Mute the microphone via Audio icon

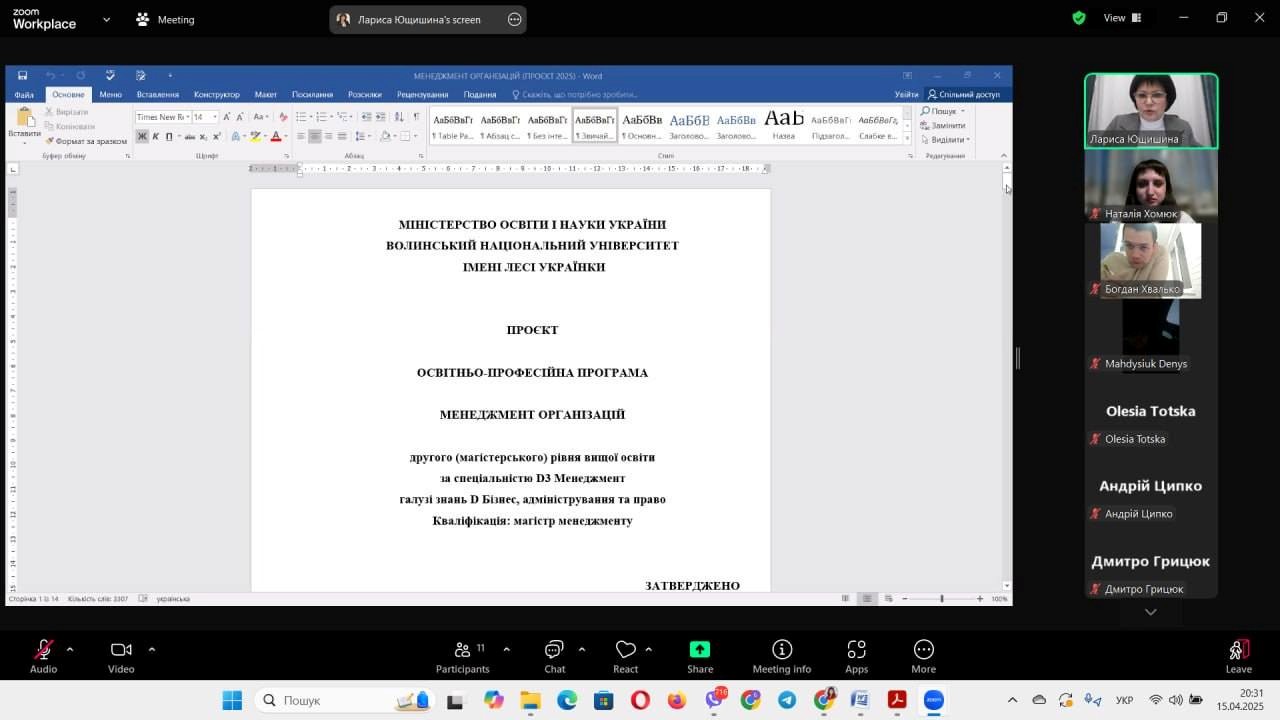[44, 648]
